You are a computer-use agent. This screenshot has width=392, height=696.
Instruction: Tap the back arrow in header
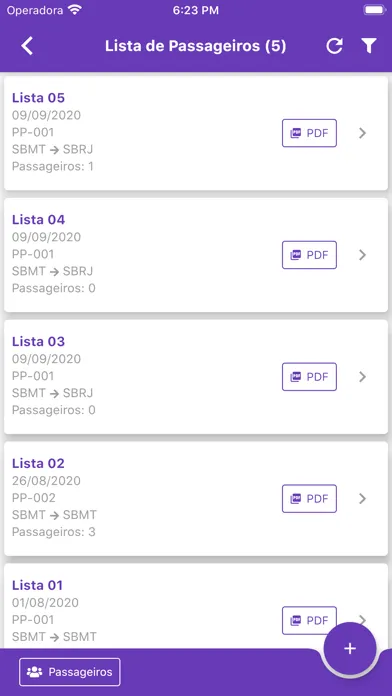pos(28,46)
